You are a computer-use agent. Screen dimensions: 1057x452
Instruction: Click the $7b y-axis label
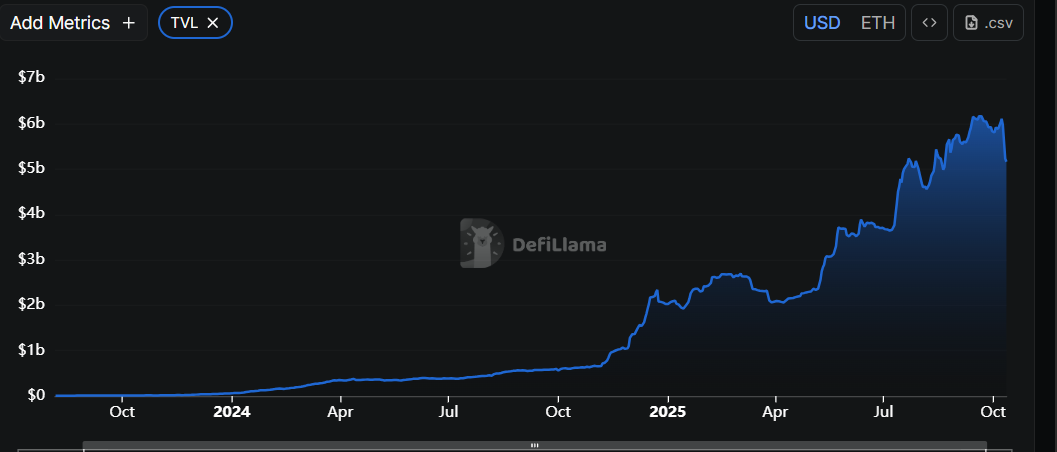[32, 77]
